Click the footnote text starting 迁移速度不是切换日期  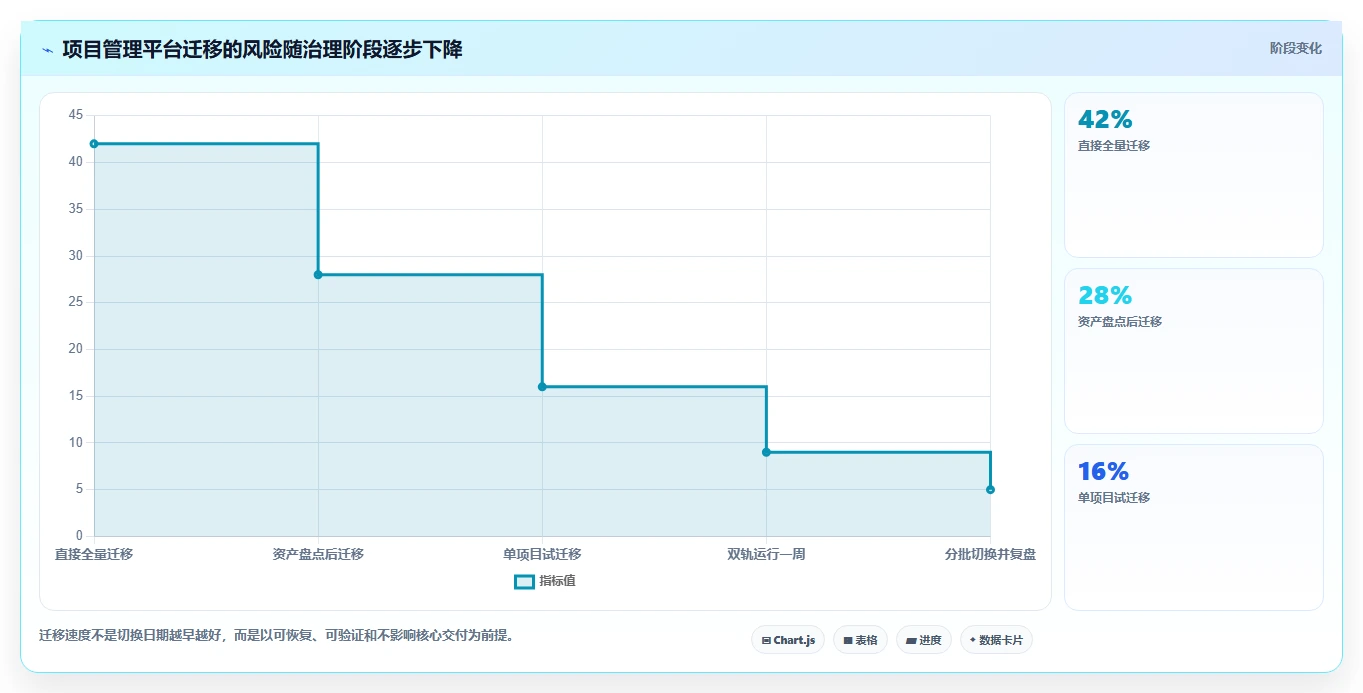[276, 635]
